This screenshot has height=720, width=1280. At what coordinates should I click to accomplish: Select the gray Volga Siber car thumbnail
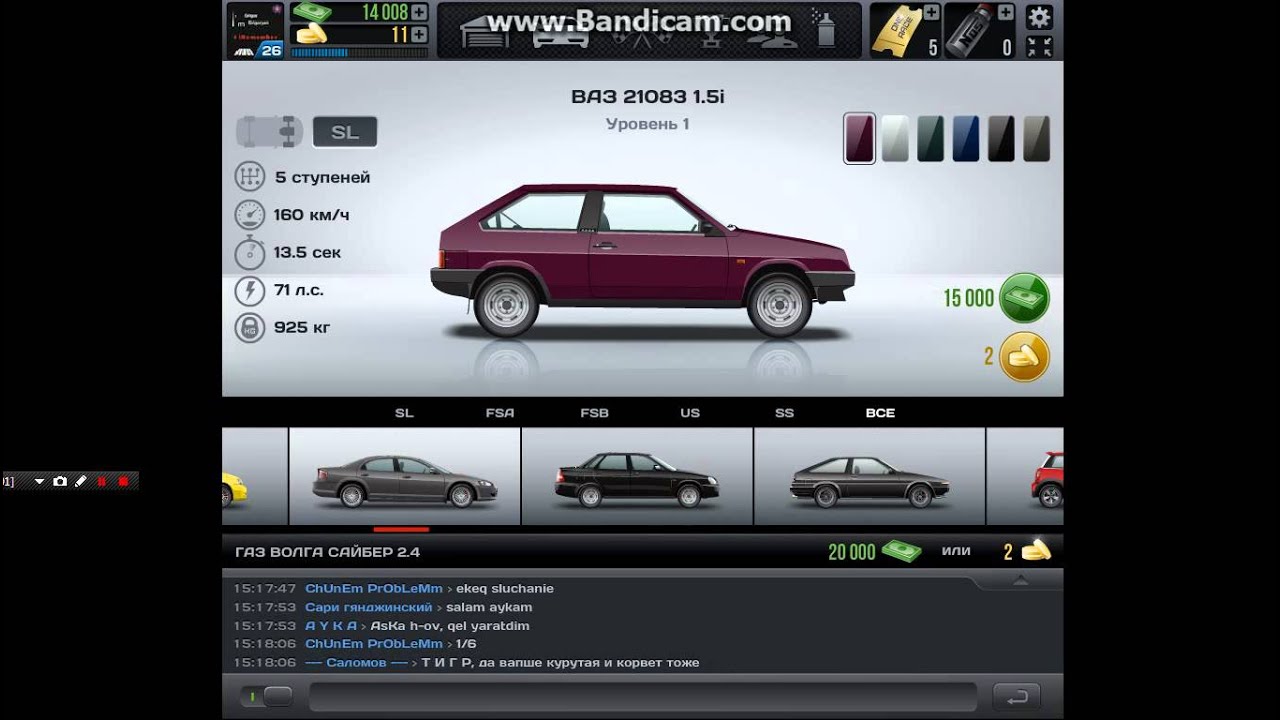(x=404, y=477)
